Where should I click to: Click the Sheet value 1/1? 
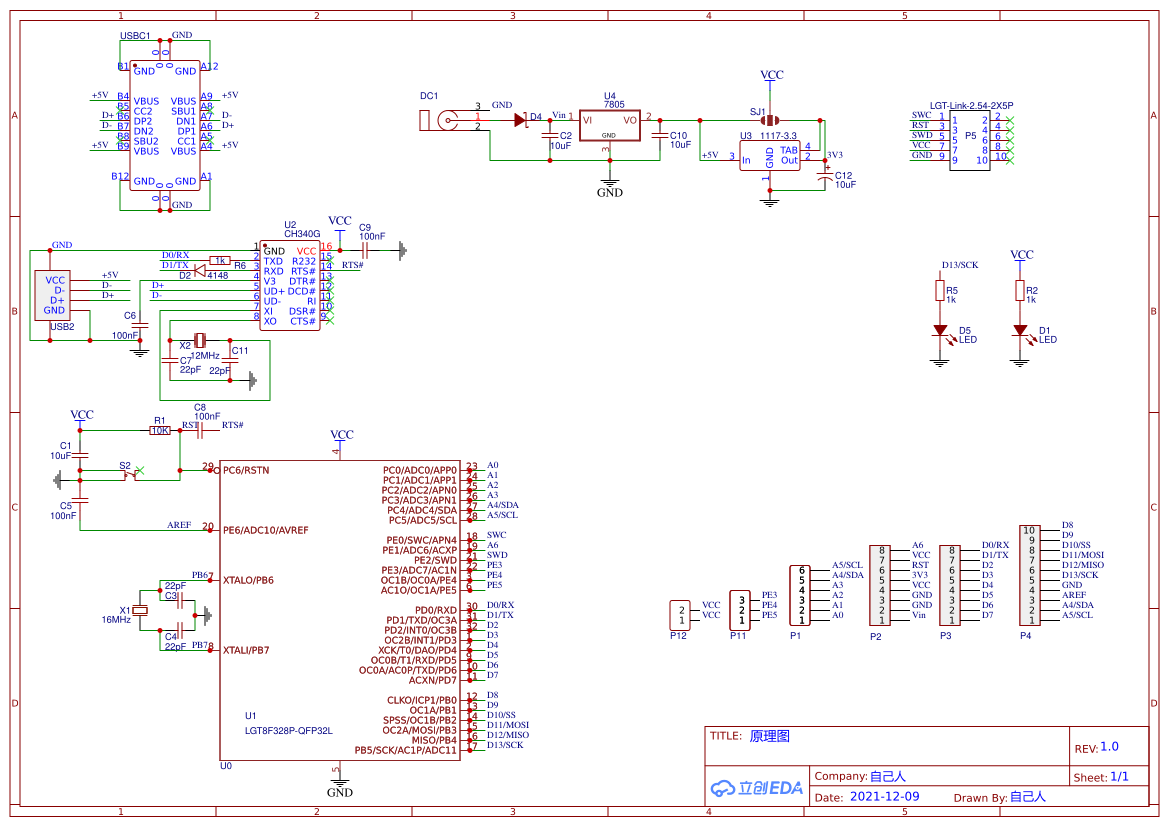(x=1120, y=777)
